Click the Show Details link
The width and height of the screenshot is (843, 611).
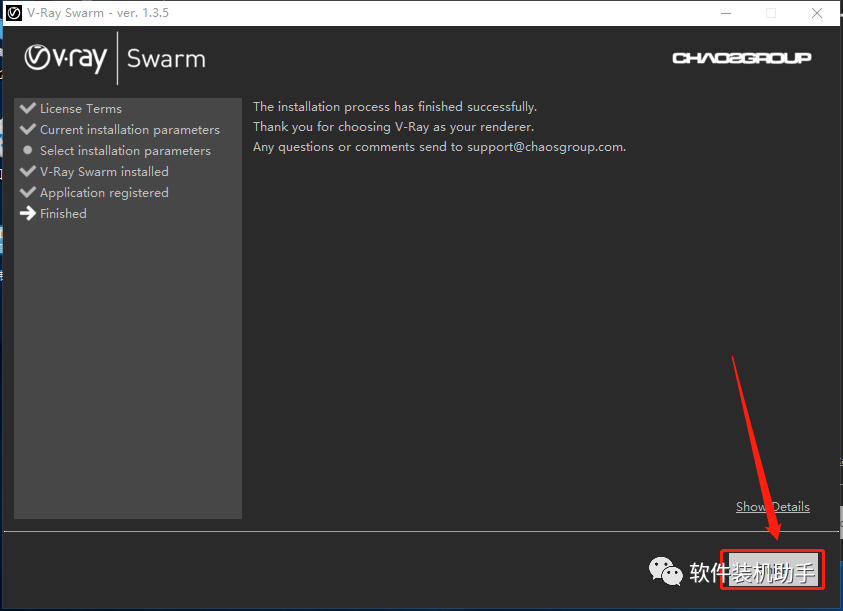[773, 507]
